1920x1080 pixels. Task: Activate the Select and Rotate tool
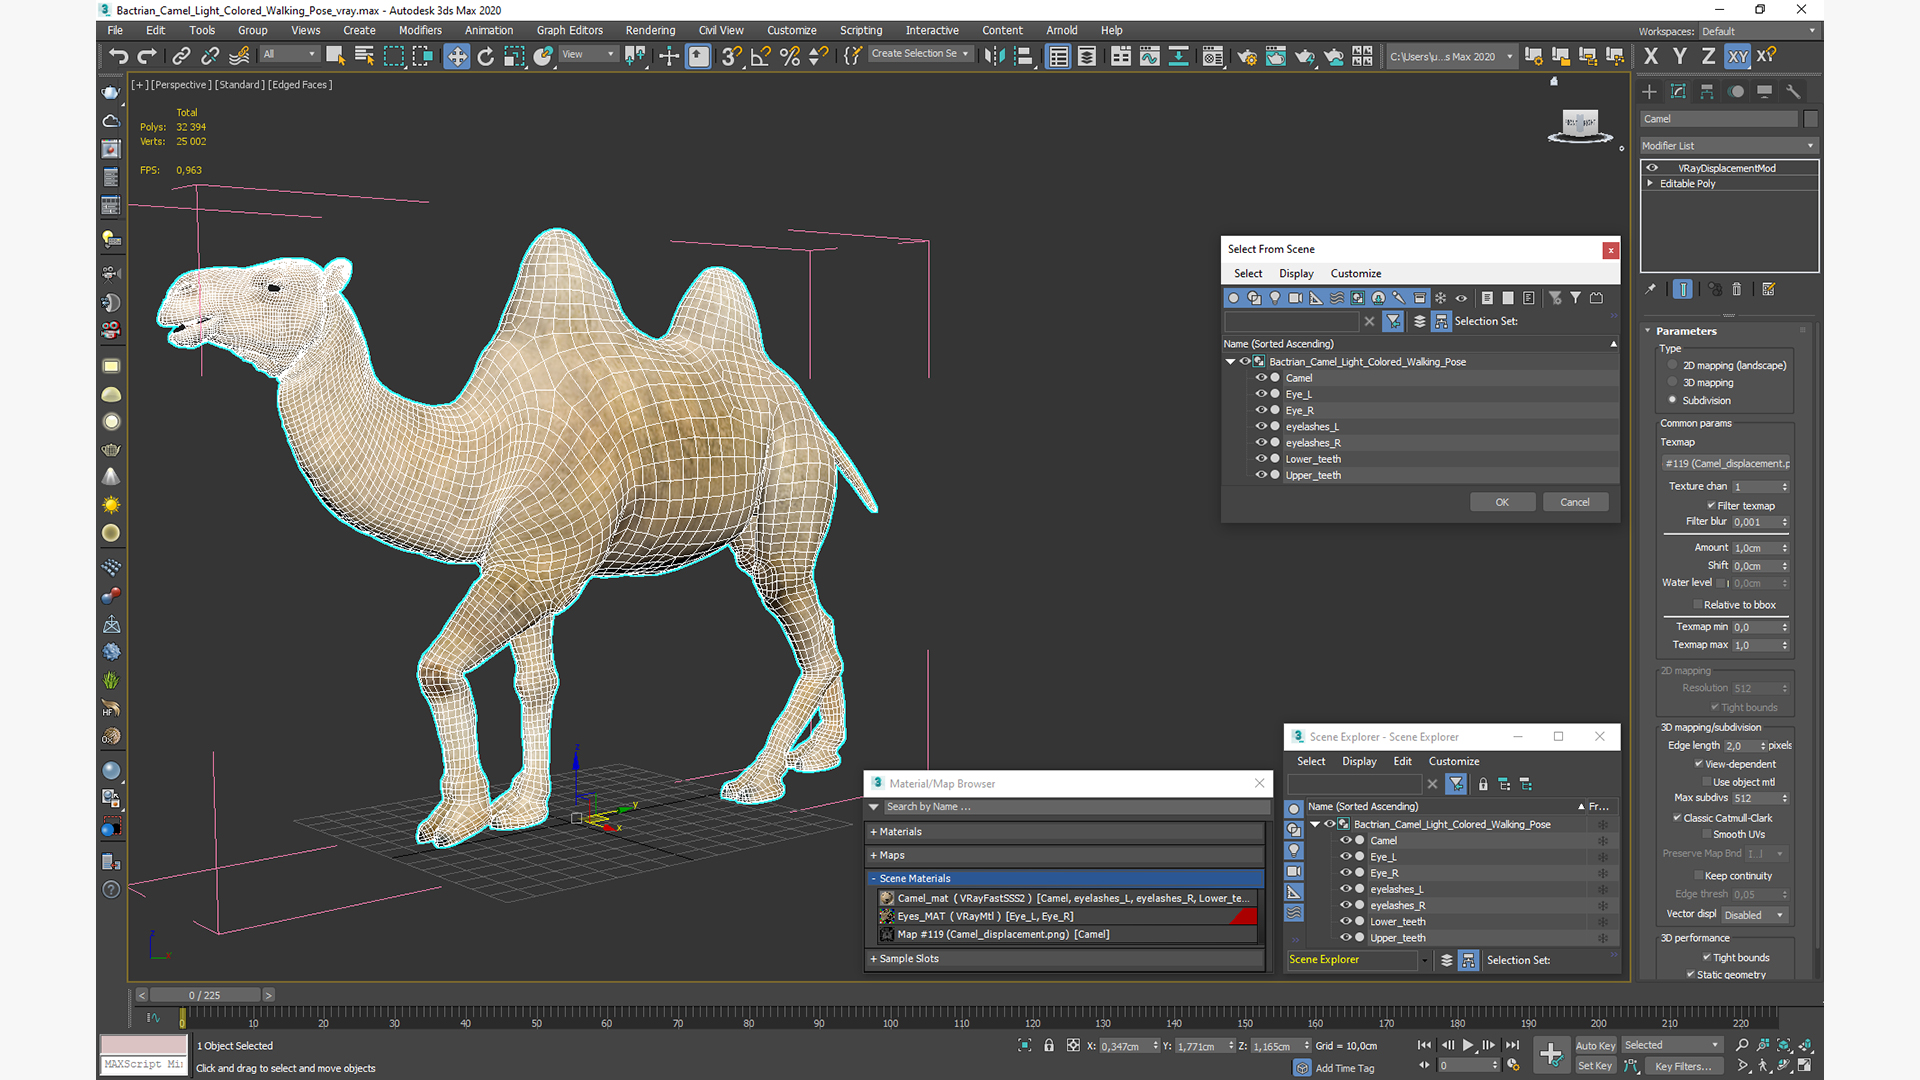(485, 56)
